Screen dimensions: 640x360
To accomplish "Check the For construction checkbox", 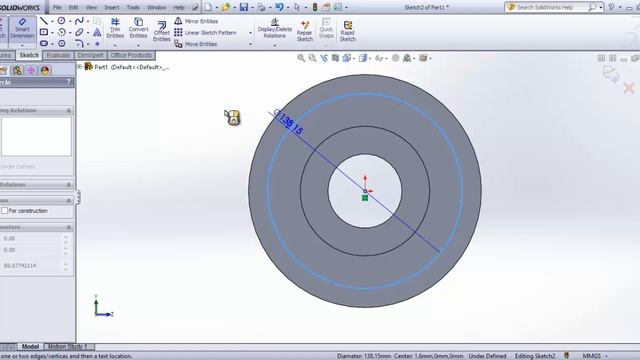I will pyautogui.click(x=4, y=211).
